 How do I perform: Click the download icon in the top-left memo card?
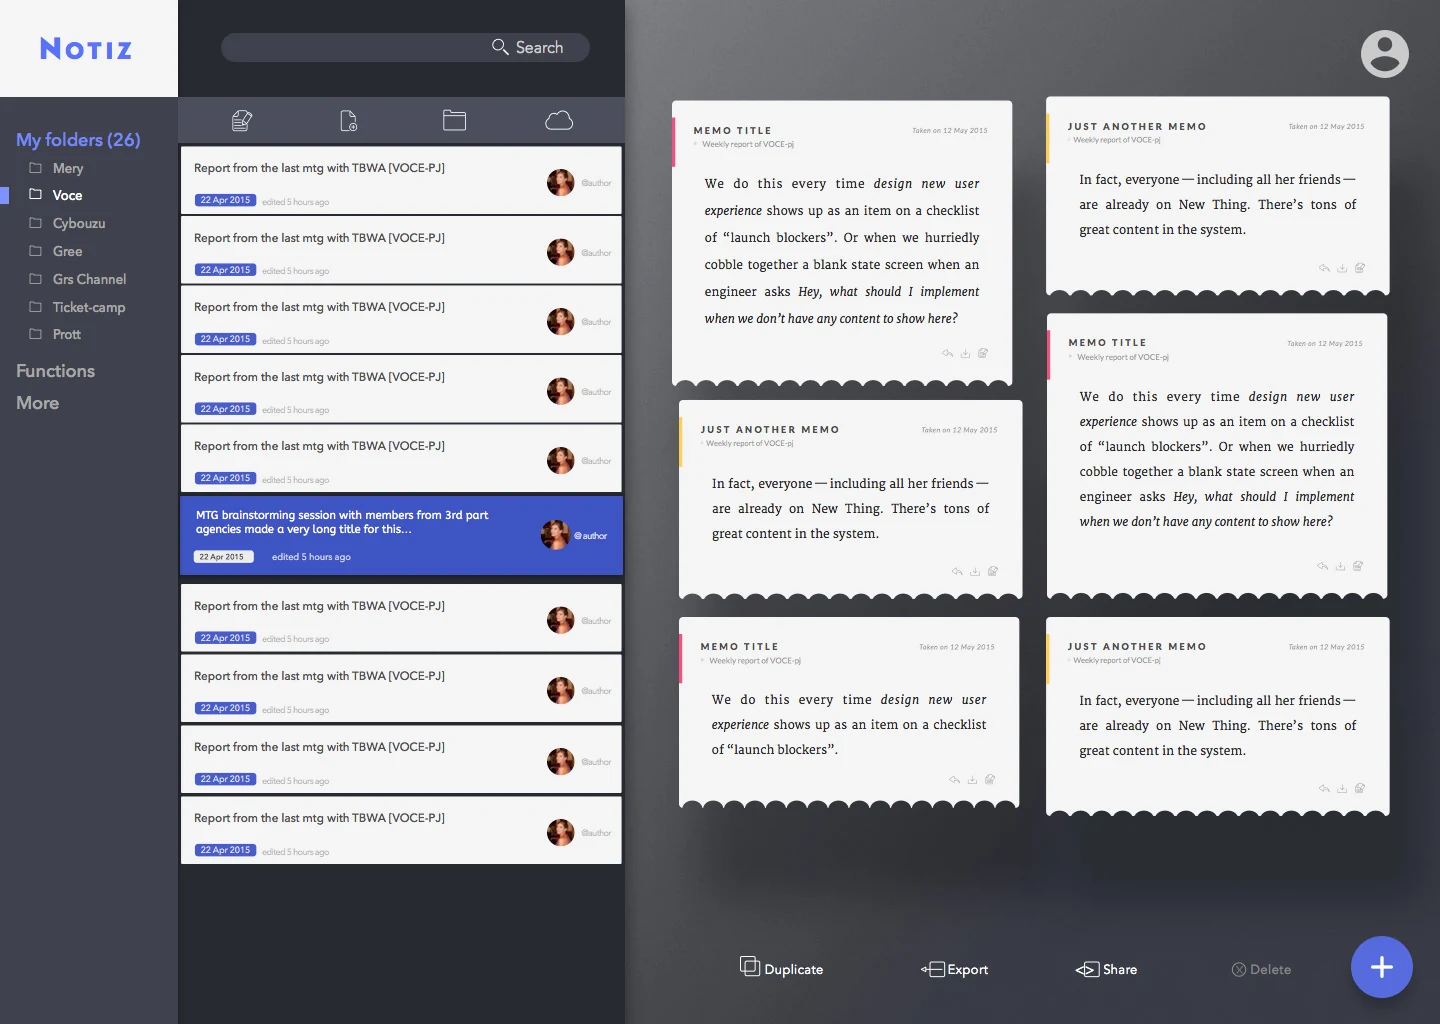pyautogui.click(x=965, y=353)
